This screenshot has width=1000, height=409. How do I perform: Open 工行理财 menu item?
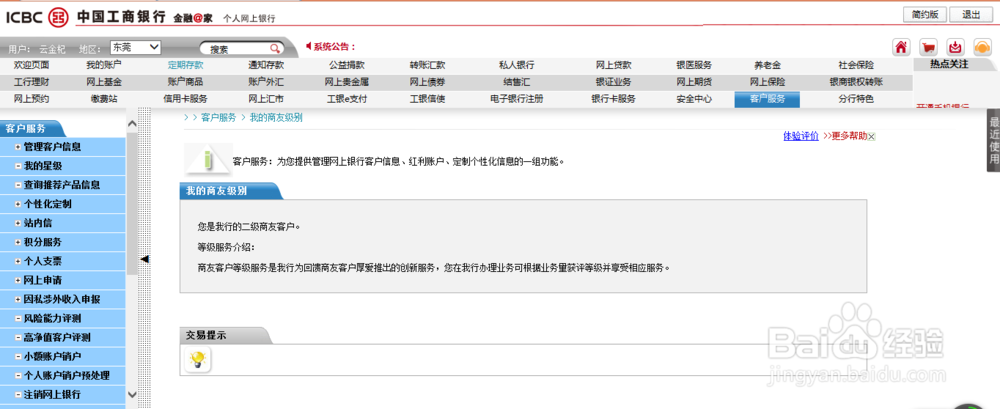tap(31, 82)
